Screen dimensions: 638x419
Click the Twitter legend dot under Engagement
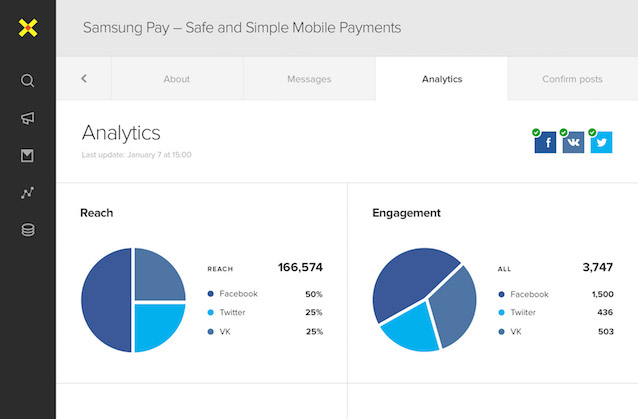click(501, 312)
